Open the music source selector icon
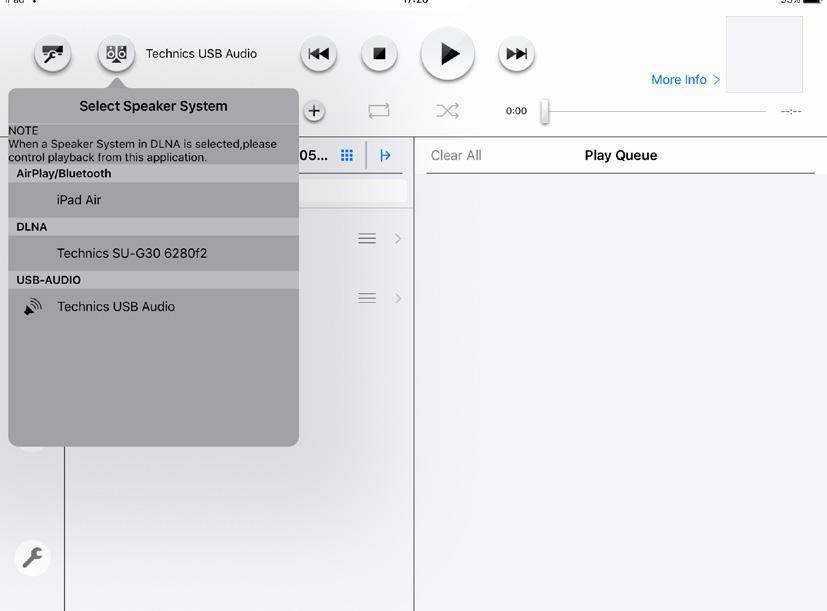 (x=52, y=54)
